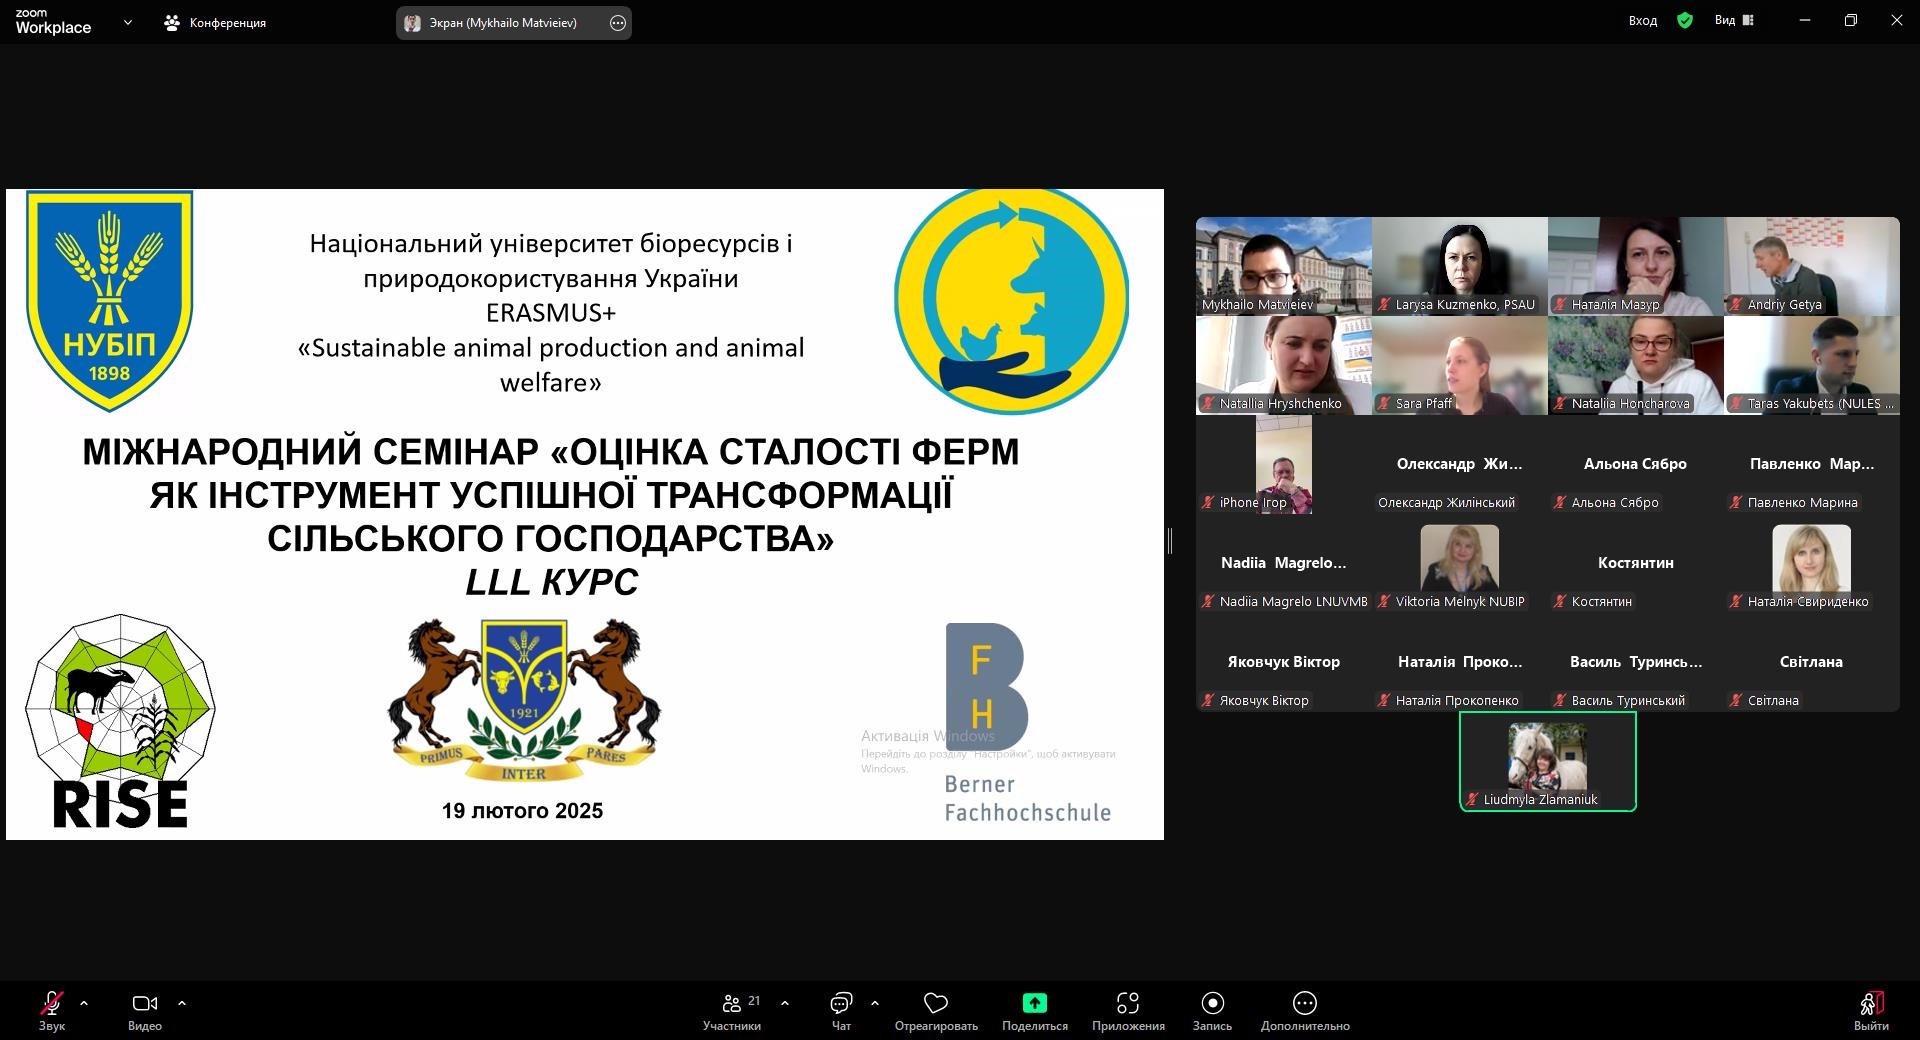Click the Конференция tab

coord(215,22)
